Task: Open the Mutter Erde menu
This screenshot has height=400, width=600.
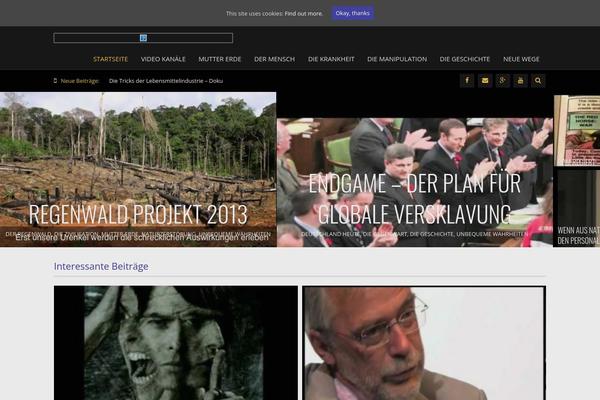Action: [x=220, y=59]
